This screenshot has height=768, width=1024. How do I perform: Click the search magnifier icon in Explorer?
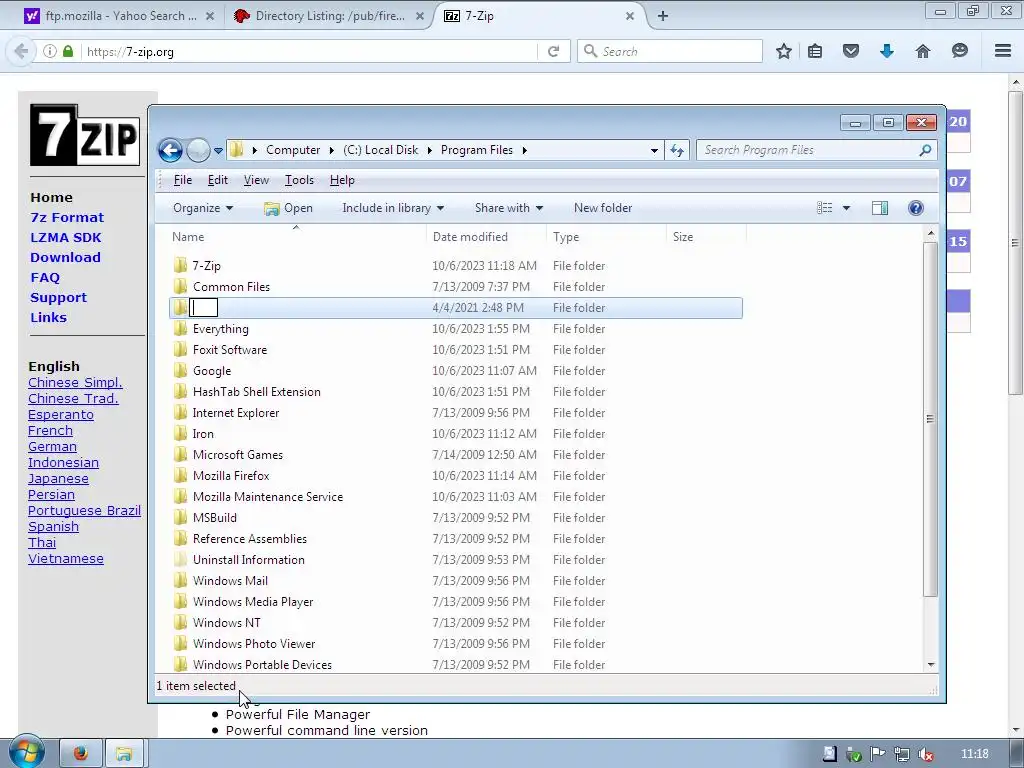point(925,150)
